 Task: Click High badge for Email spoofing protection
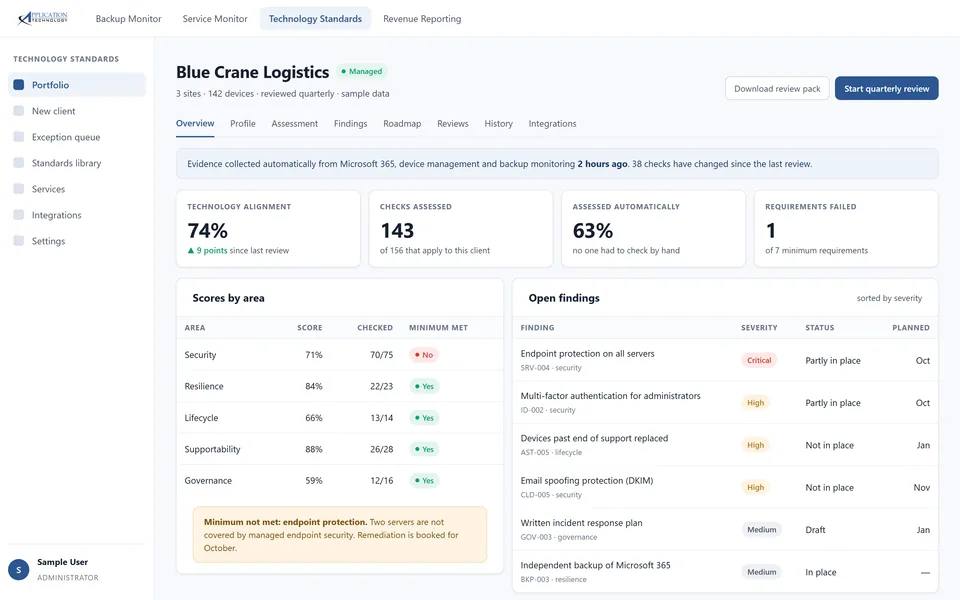click(755, 487)
